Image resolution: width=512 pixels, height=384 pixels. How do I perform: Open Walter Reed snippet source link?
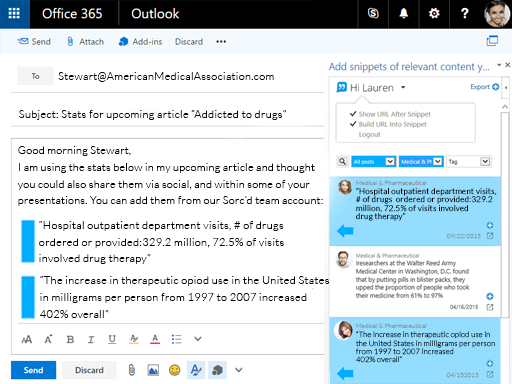pyautogui.click(x=490, y=307)
